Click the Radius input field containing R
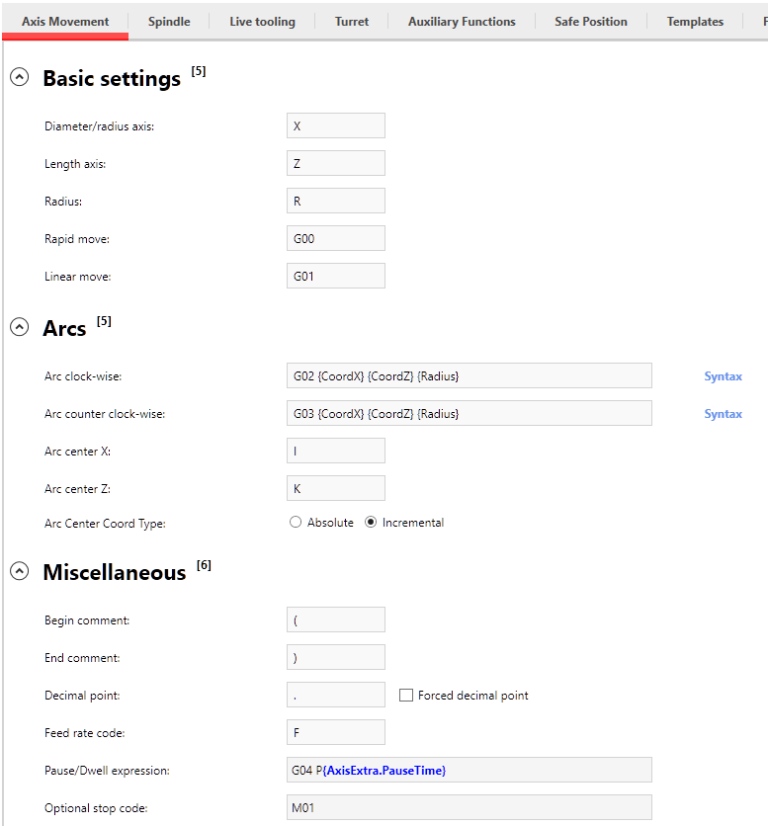Viewport: 768px width, 826px height. [336, 201]
